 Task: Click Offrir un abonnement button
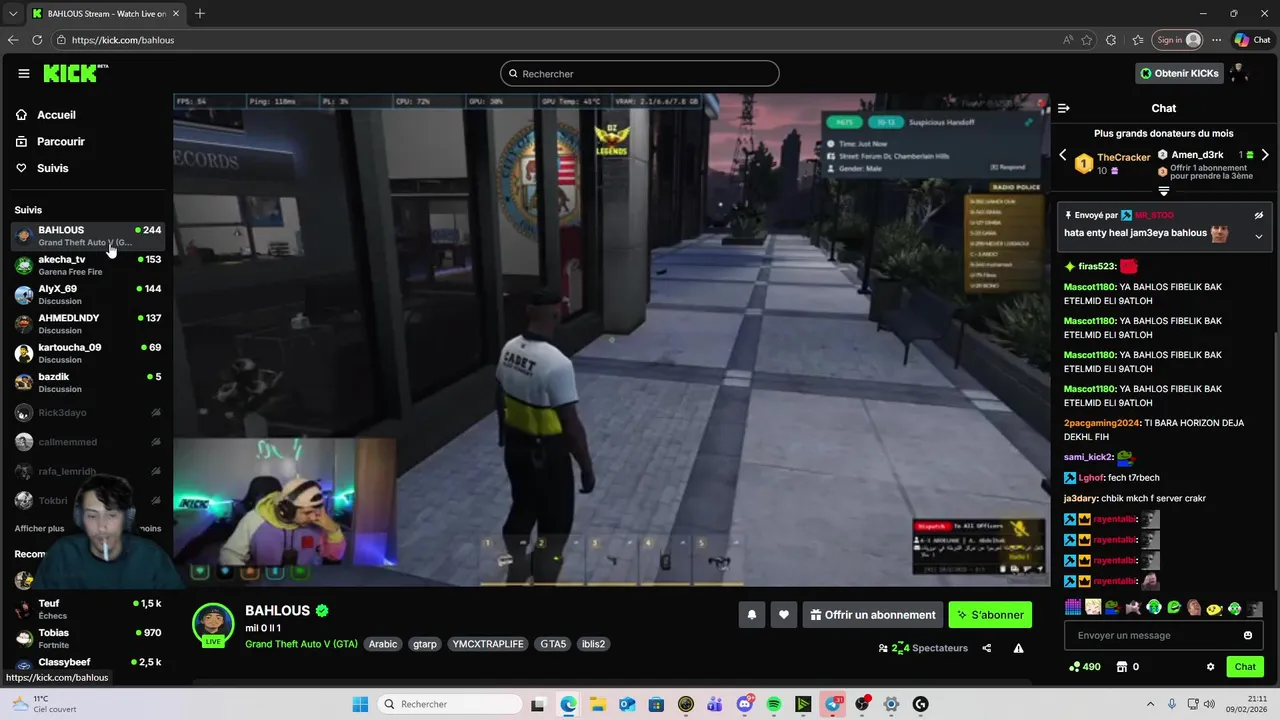point(873,615)
